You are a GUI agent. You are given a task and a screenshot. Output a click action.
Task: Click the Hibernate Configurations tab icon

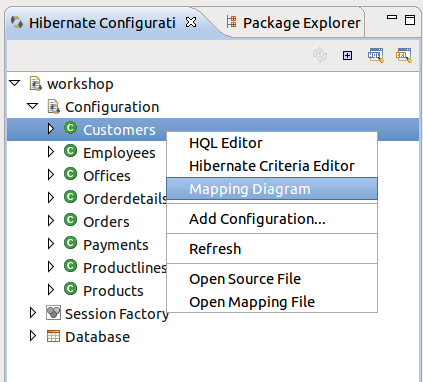17,23
